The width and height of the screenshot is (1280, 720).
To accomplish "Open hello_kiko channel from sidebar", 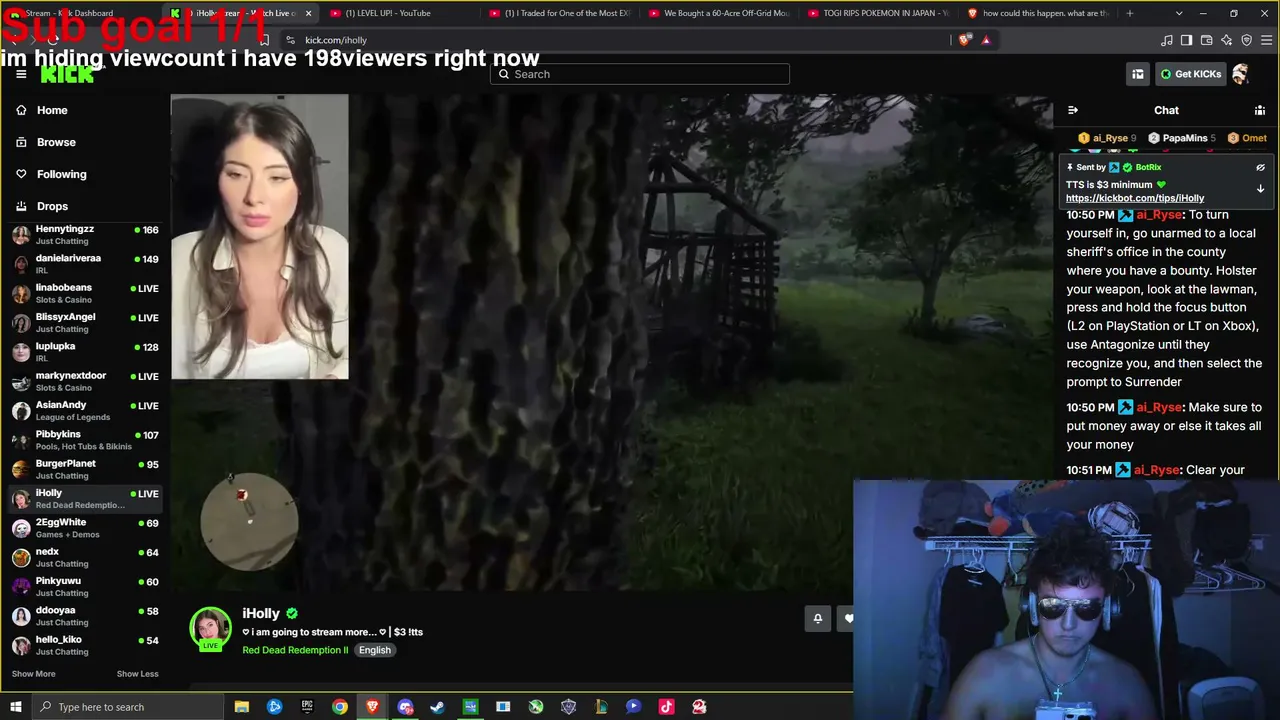I will point(85,645).
